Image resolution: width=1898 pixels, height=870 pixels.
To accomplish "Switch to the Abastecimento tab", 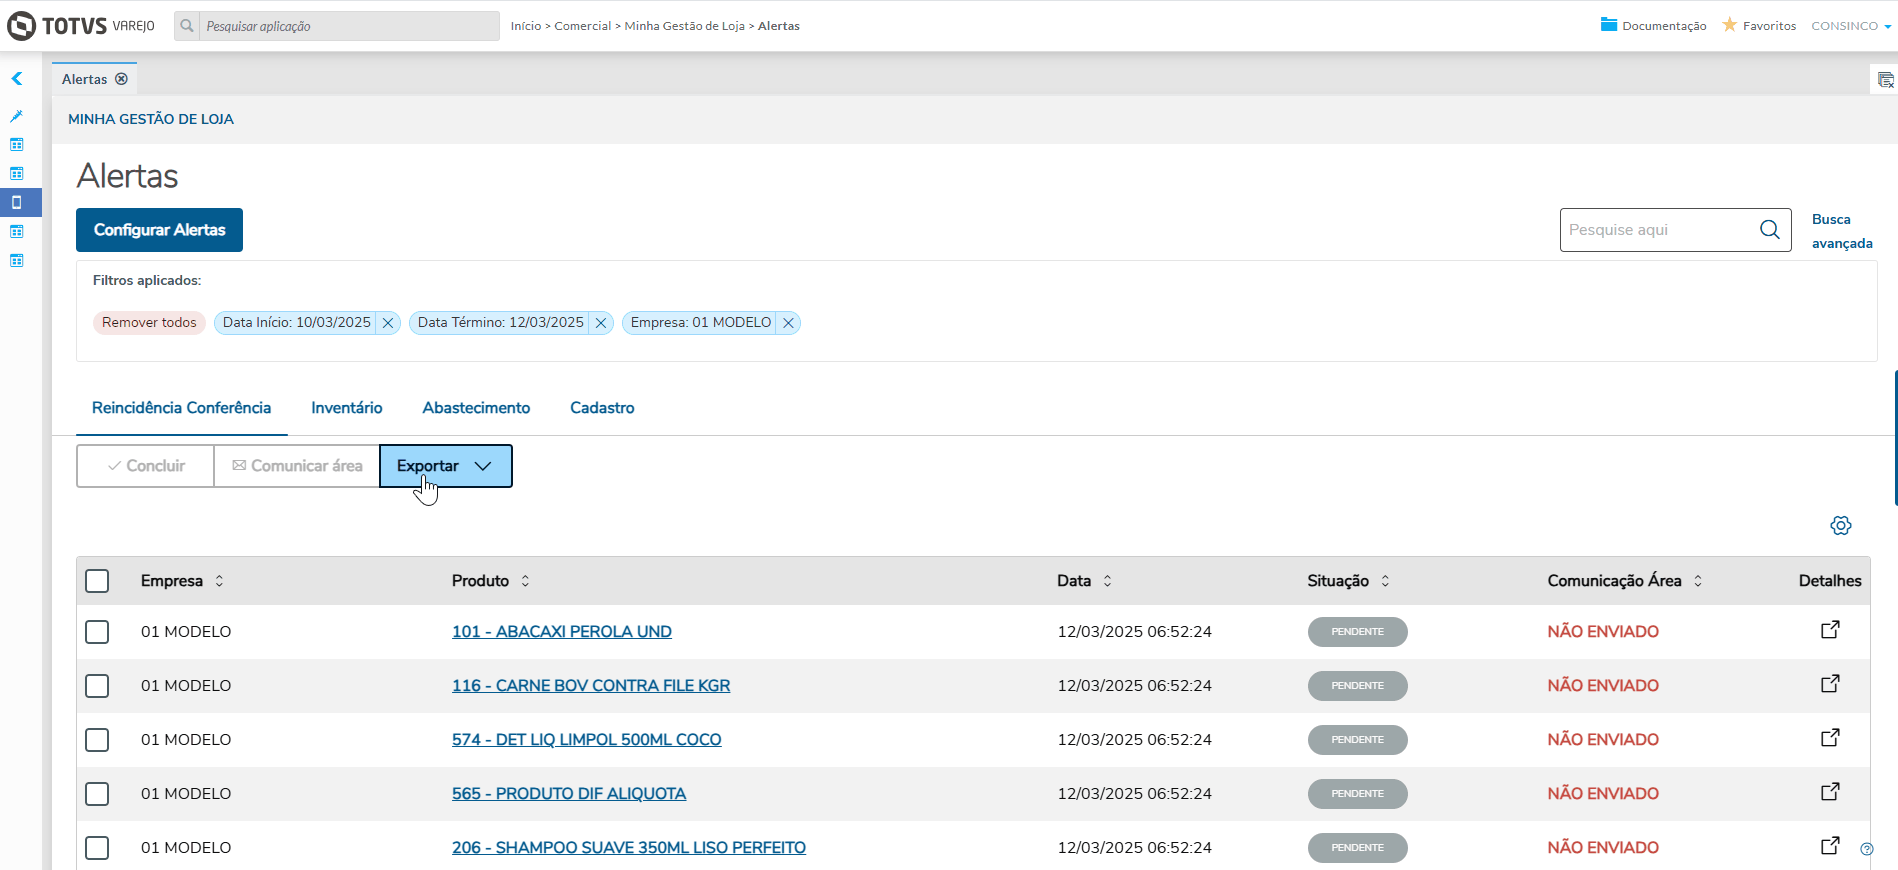I will [476, 408].
